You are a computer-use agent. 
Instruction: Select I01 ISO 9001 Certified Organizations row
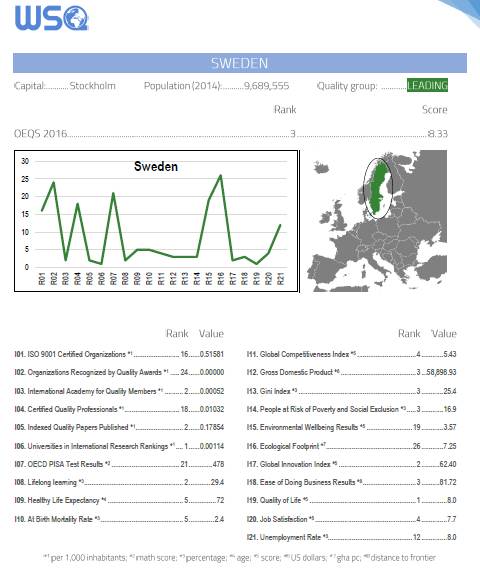pos(119,354)
